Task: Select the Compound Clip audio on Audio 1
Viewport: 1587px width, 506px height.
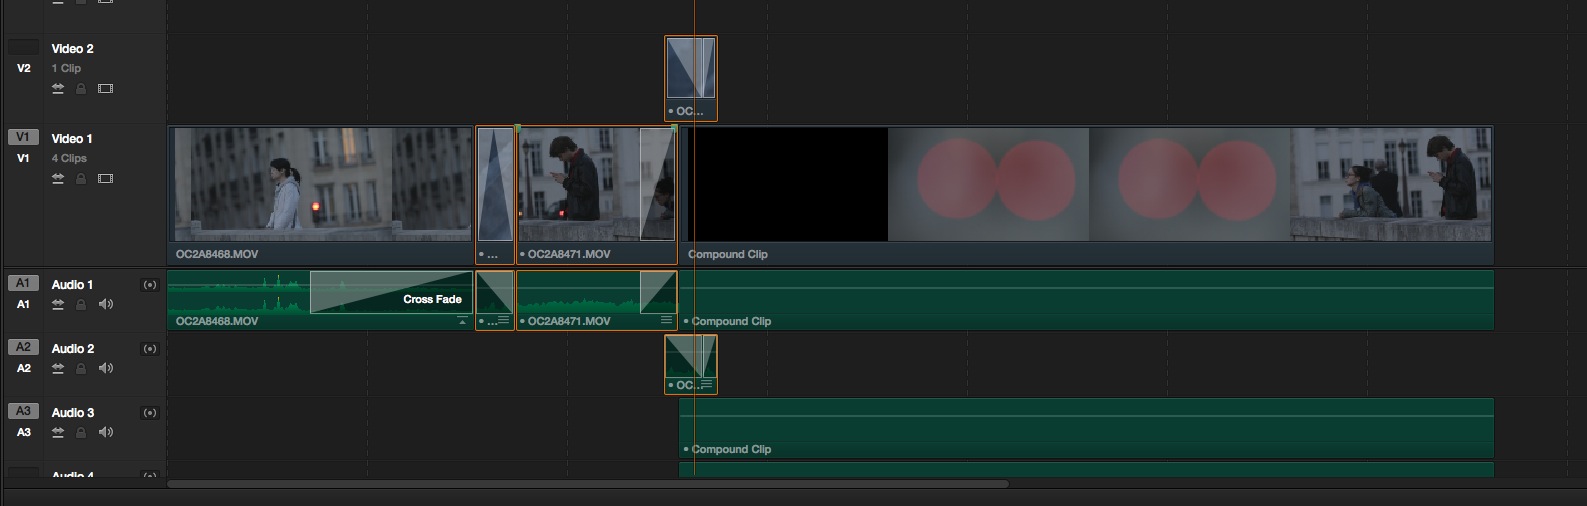Action: click(x=1086, y=300)
